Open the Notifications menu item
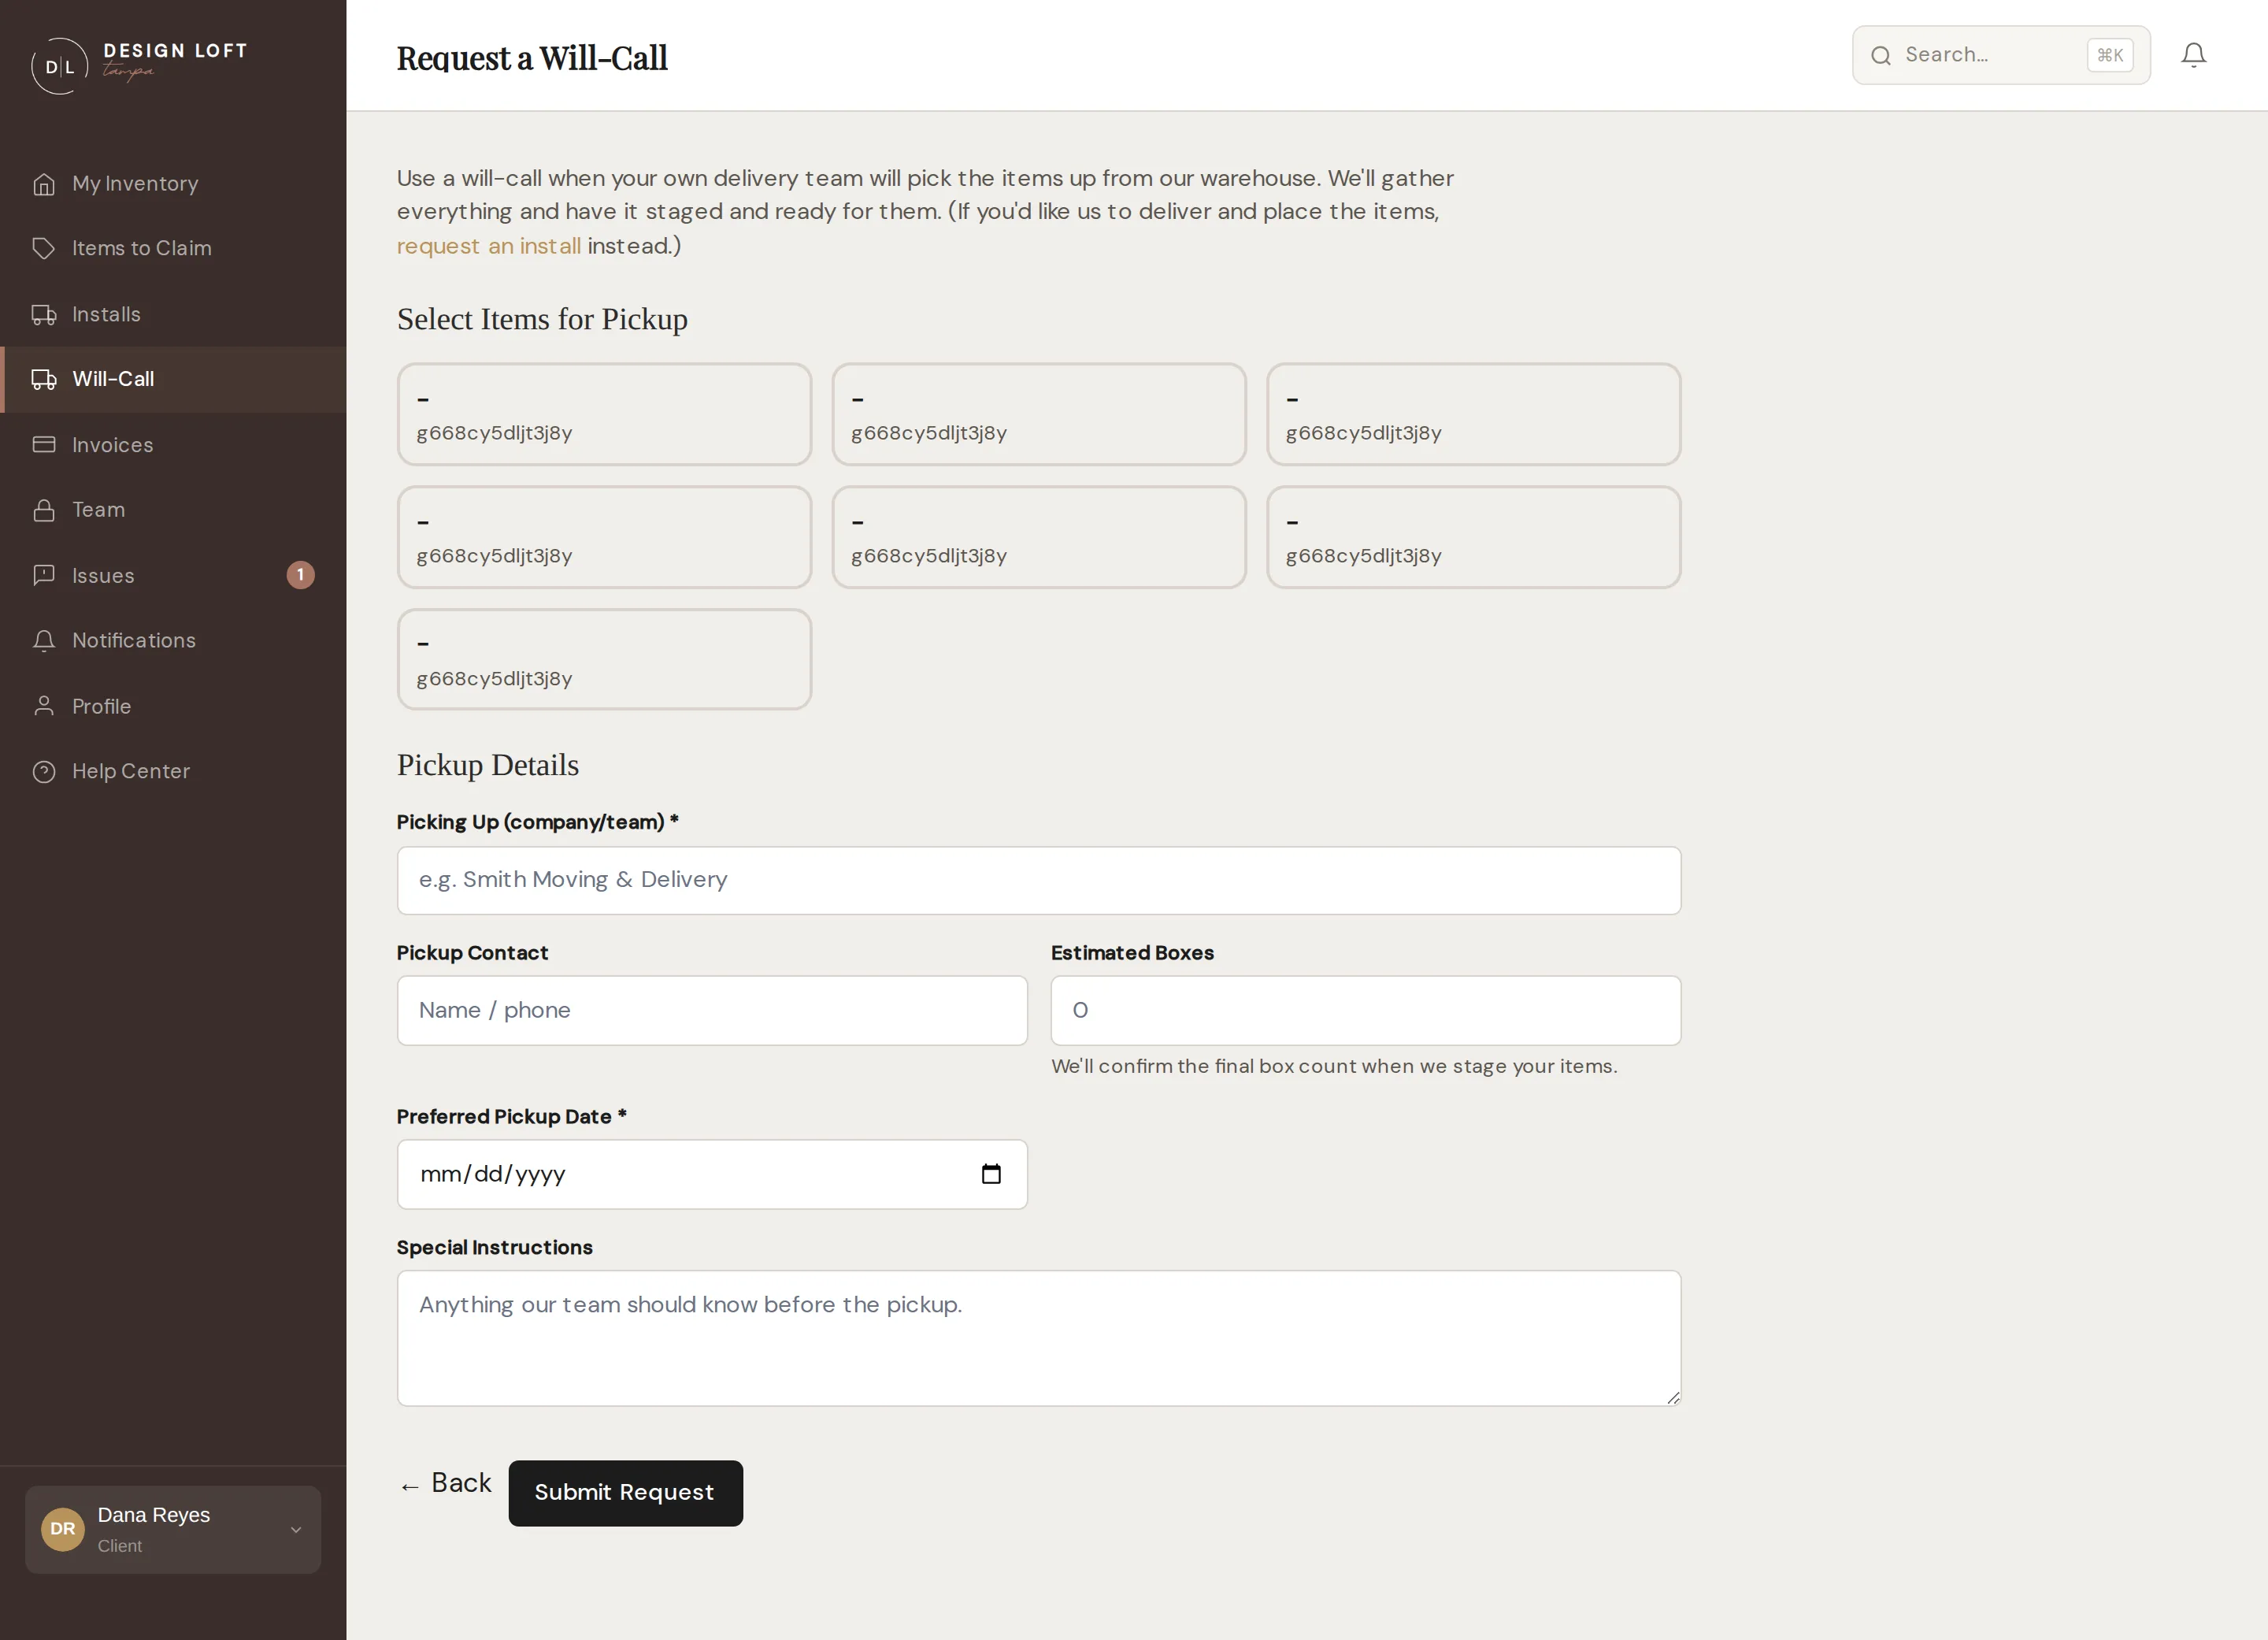This screenshot has width=2268, height=1640. [x=174, y=640]
